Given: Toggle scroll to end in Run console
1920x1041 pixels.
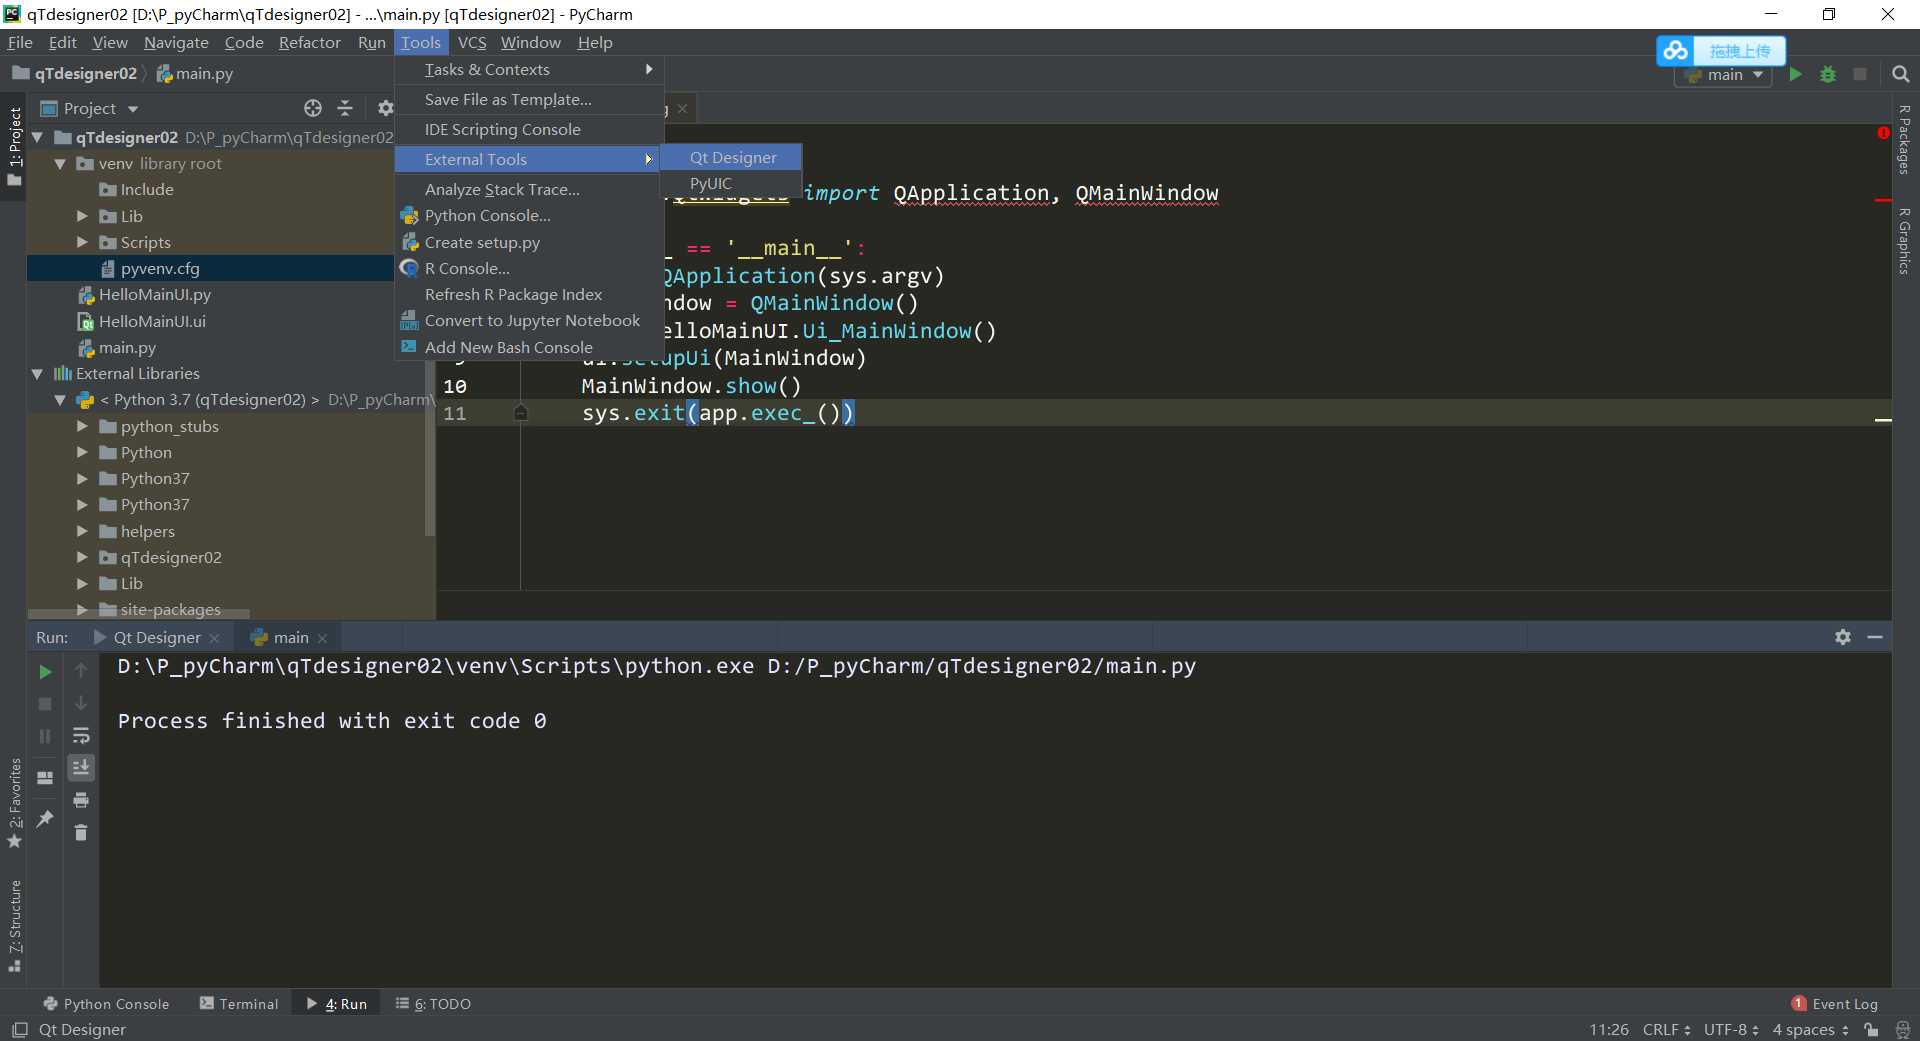Looking at the screenshot, I should (x=81, y=767).
